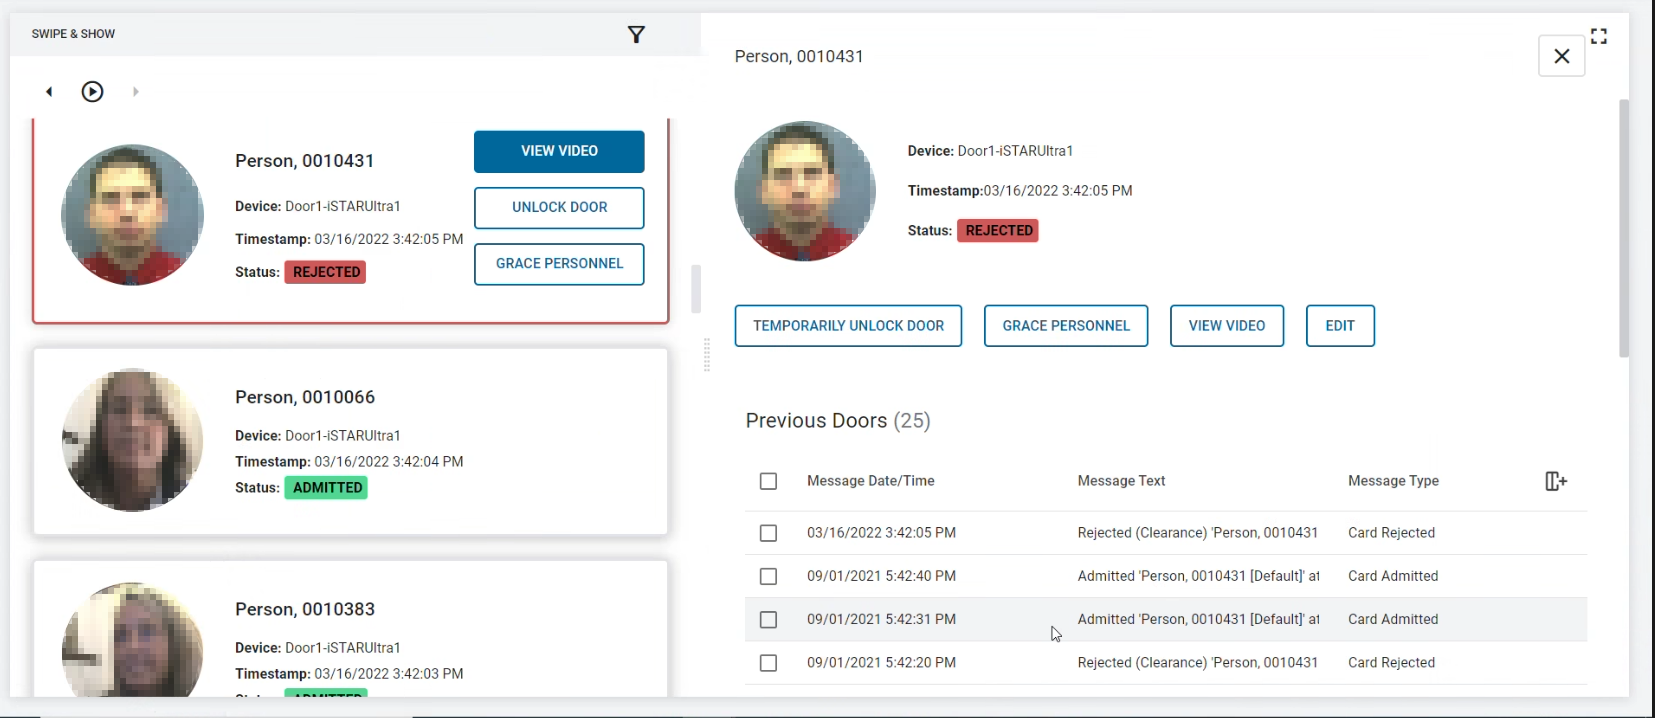Screen dimensions: 1655x718
Task: Sort by Message Type column header
Action: [x=1393, y=481]
